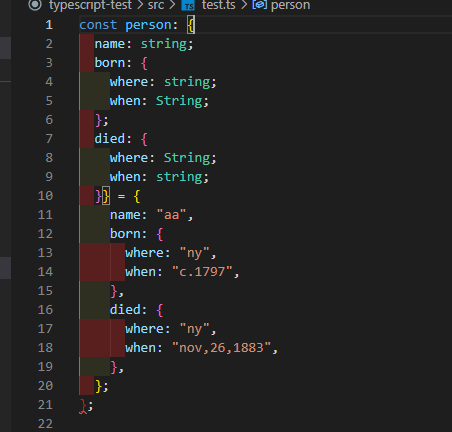The height and width of the screenshot is (432, 452).
Task: Click 'when: String;' on line 5
Action: [x=159, y=101]
